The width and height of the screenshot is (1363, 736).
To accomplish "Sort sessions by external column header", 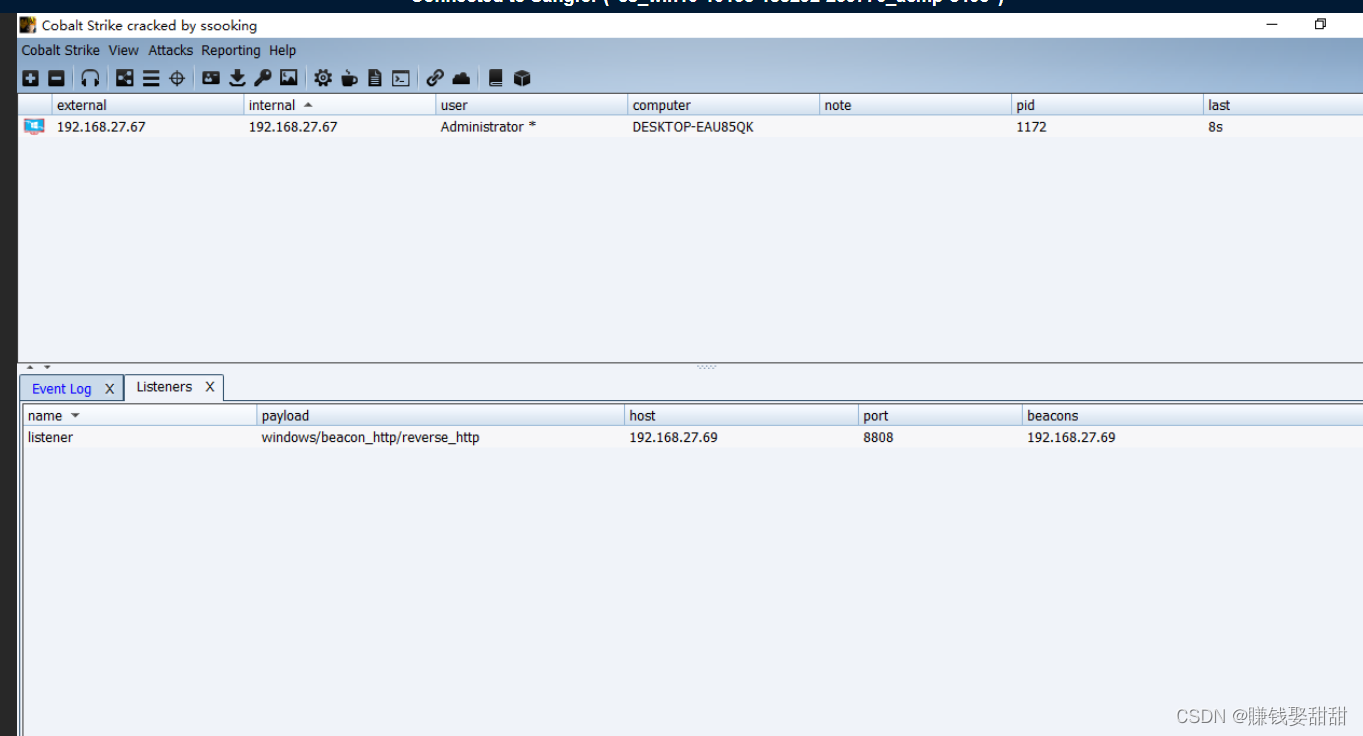I will [x=148, y=105].
